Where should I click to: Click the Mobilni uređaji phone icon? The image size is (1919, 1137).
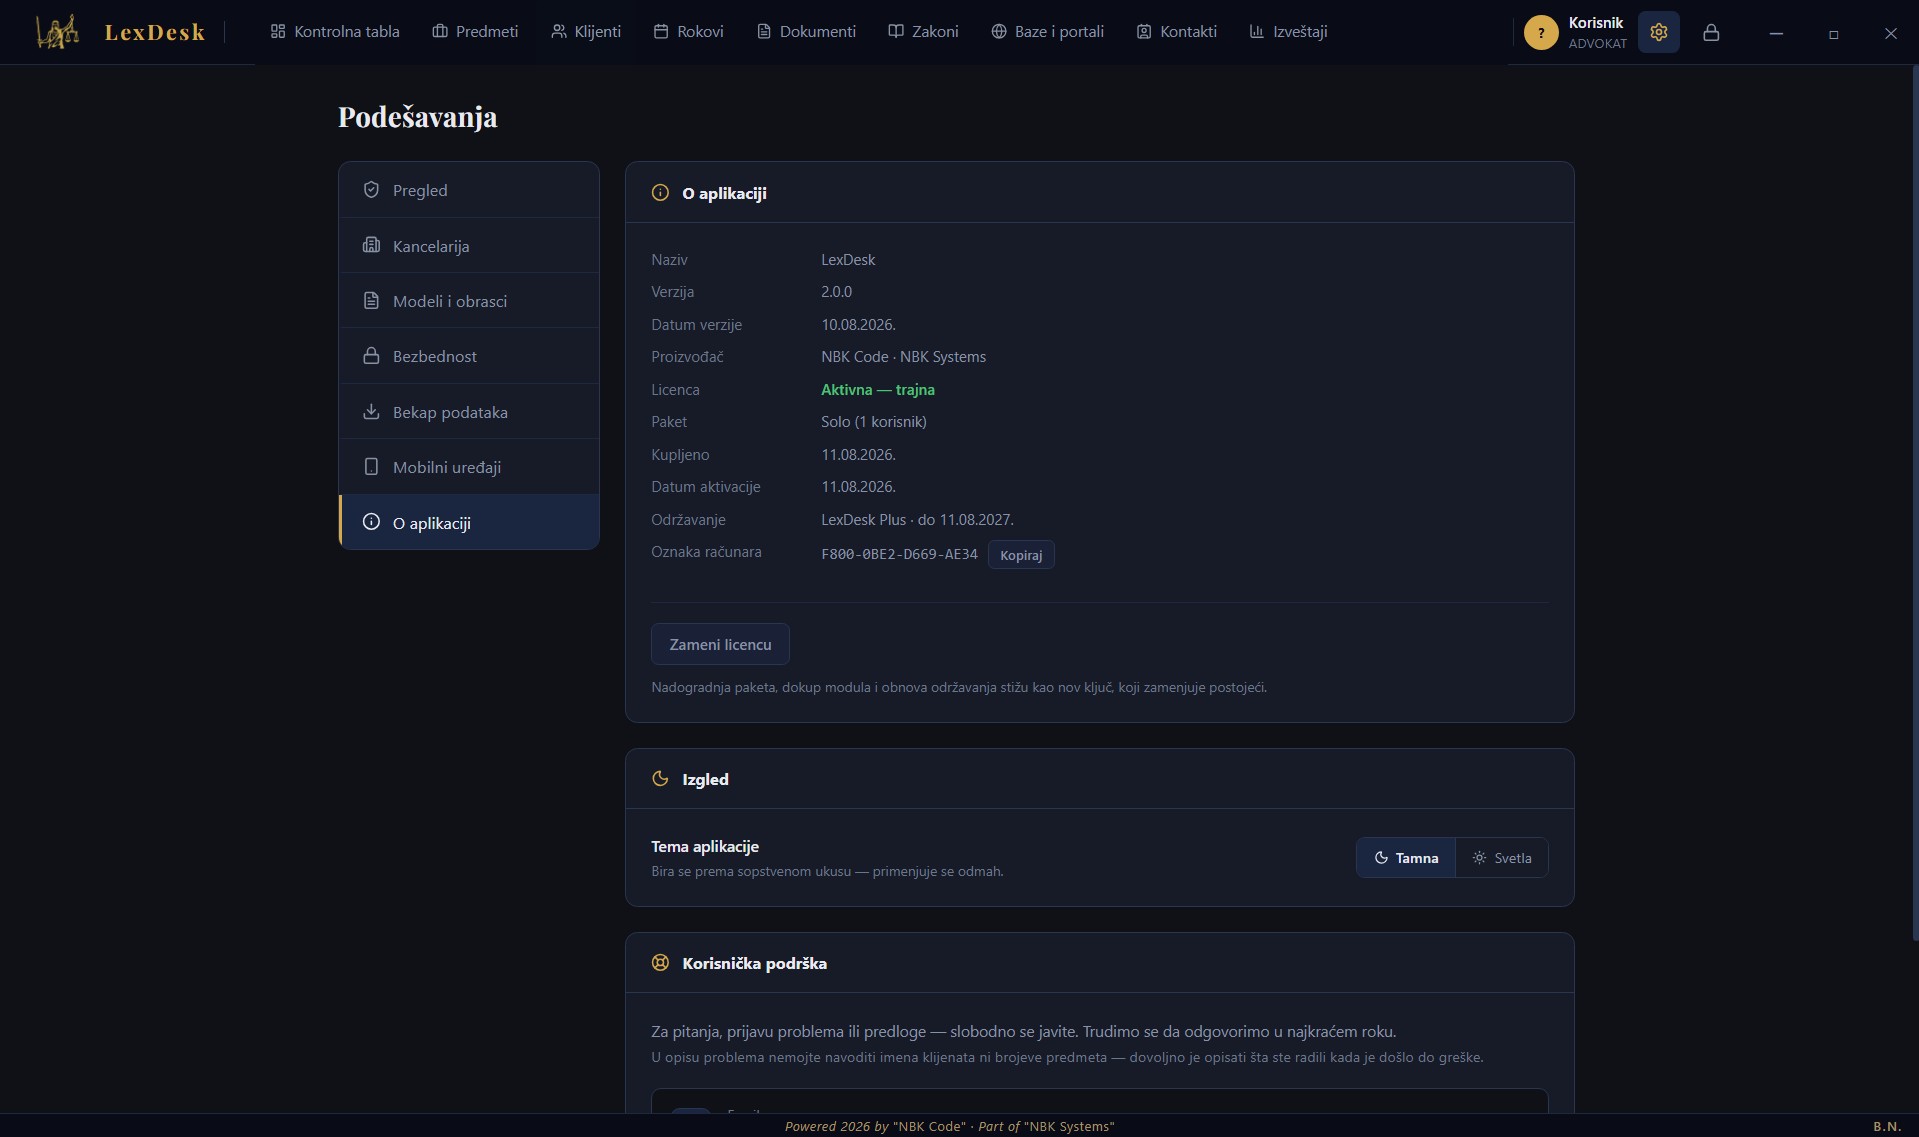click(x=371, y=467)
